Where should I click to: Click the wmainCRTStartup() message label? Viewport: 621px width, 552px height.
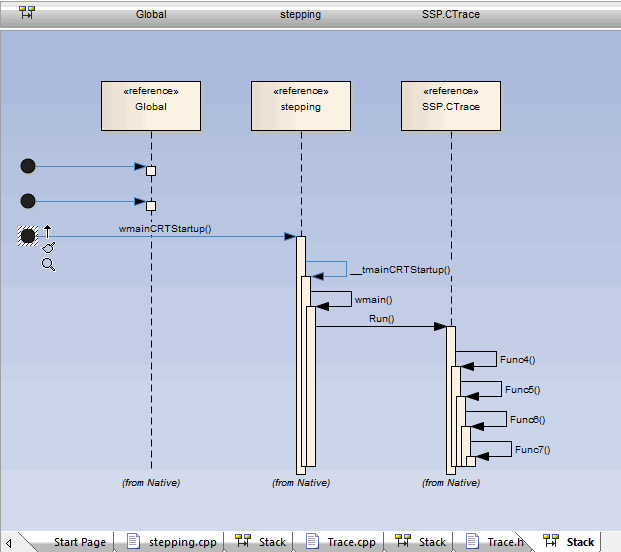click(x=165, y=229)
